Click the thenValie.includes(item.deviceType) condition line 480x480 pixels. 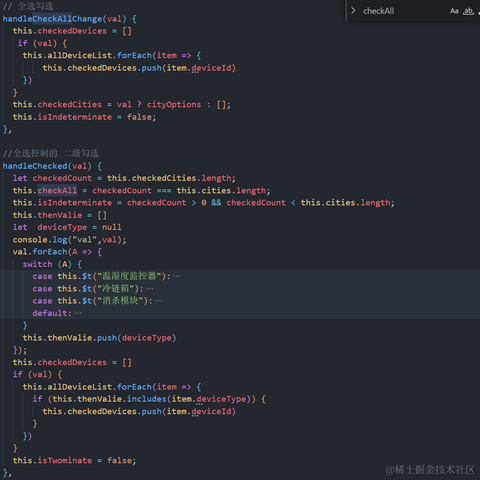click(x=149, y=399)
